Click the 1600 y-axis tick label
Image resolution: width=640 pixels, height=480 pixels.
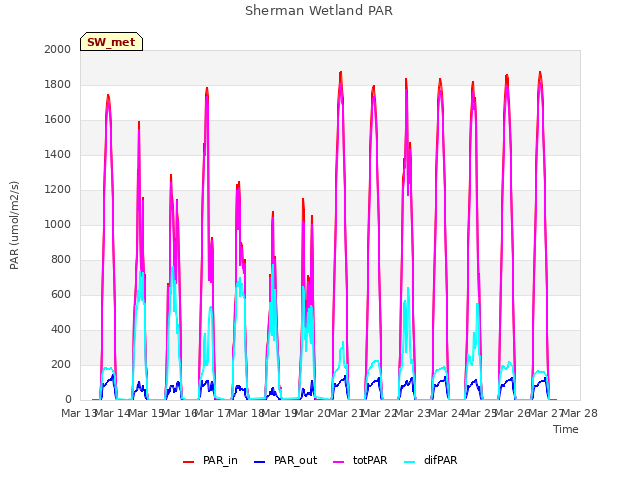[58, 120]
